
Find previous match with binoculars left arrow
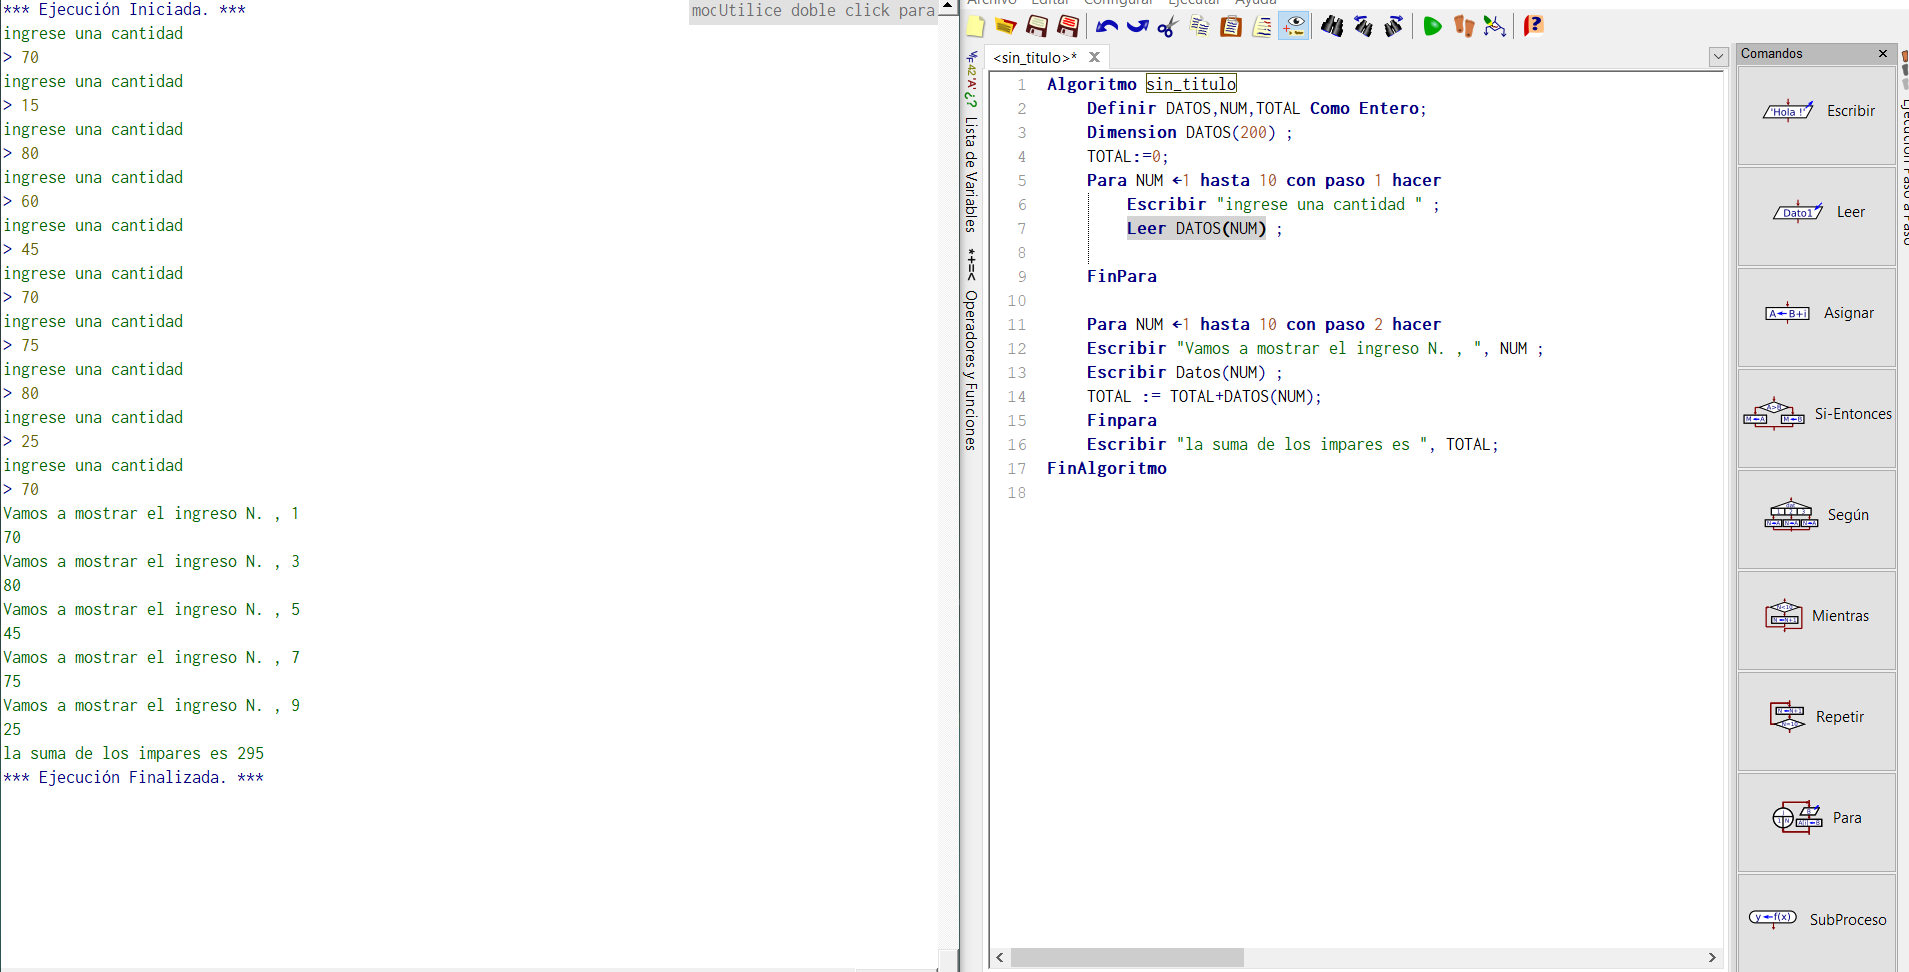pyautogui.click(x=1363, y=27)
